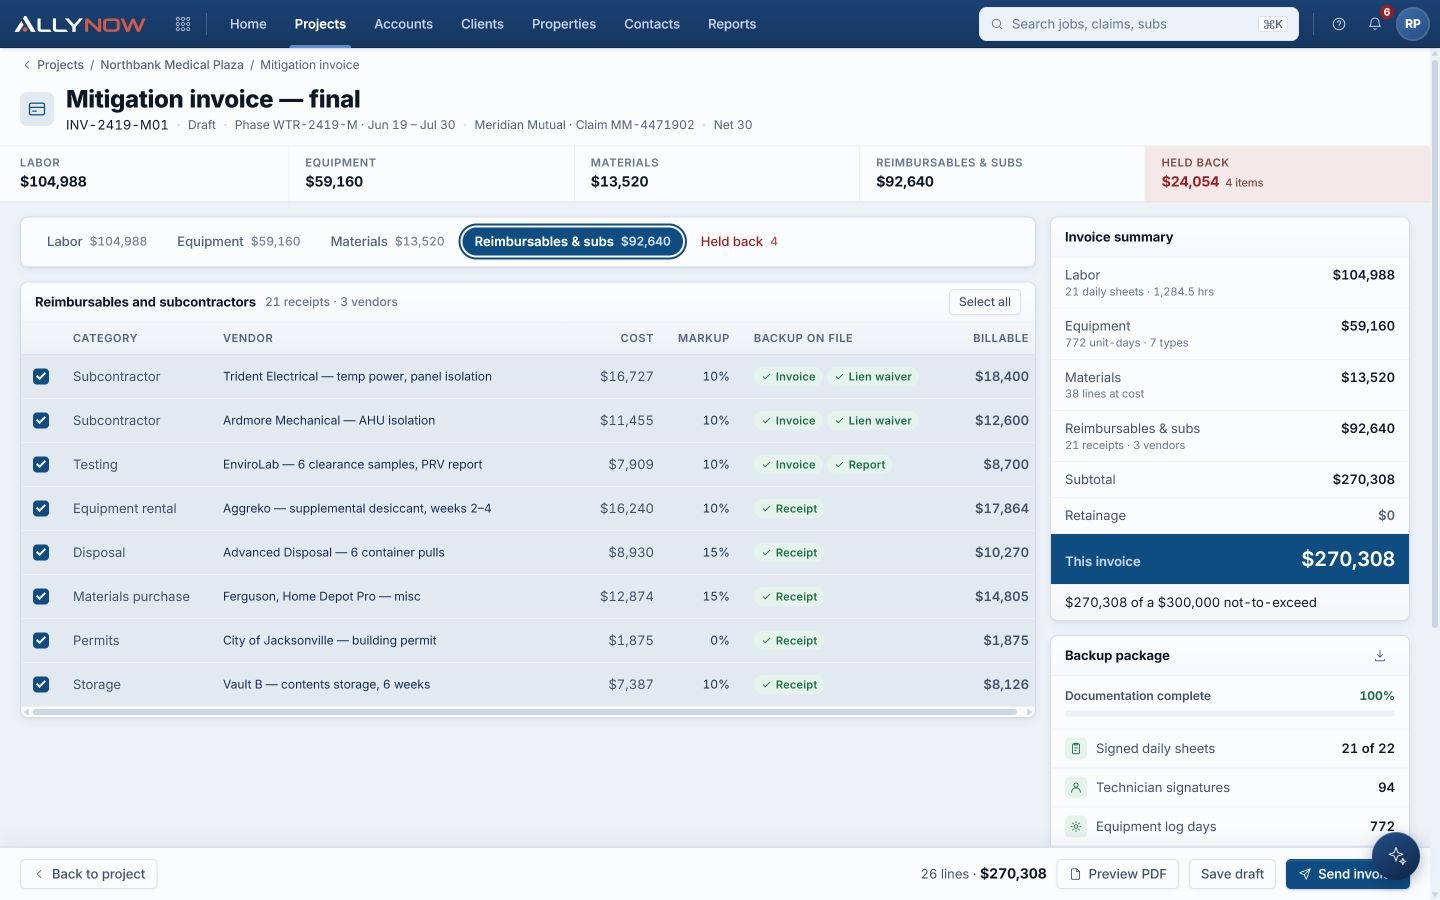The height and width of the screenshot is (900, 1440).
Task: Open Clients in top navigation
Action: coord(482,24)
